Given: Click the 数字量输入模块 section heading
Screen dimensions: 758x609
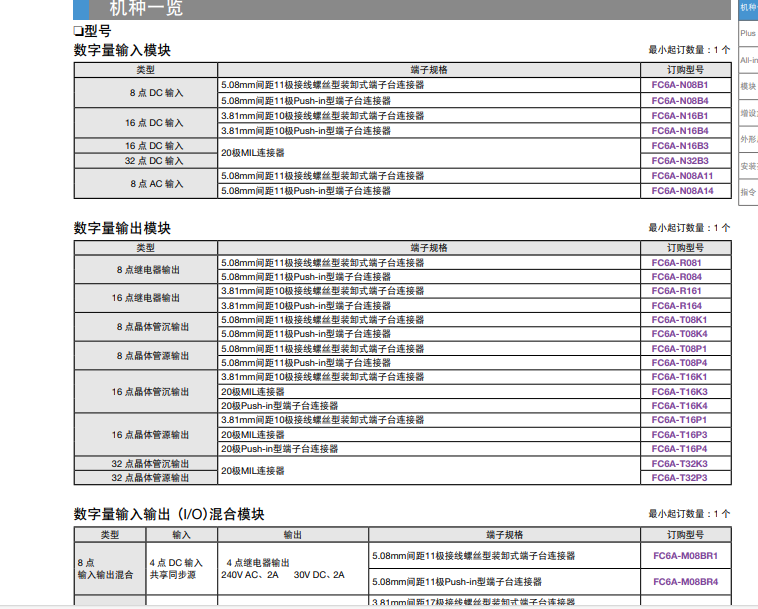Looking at the screenshot, I should pos(122,50).
